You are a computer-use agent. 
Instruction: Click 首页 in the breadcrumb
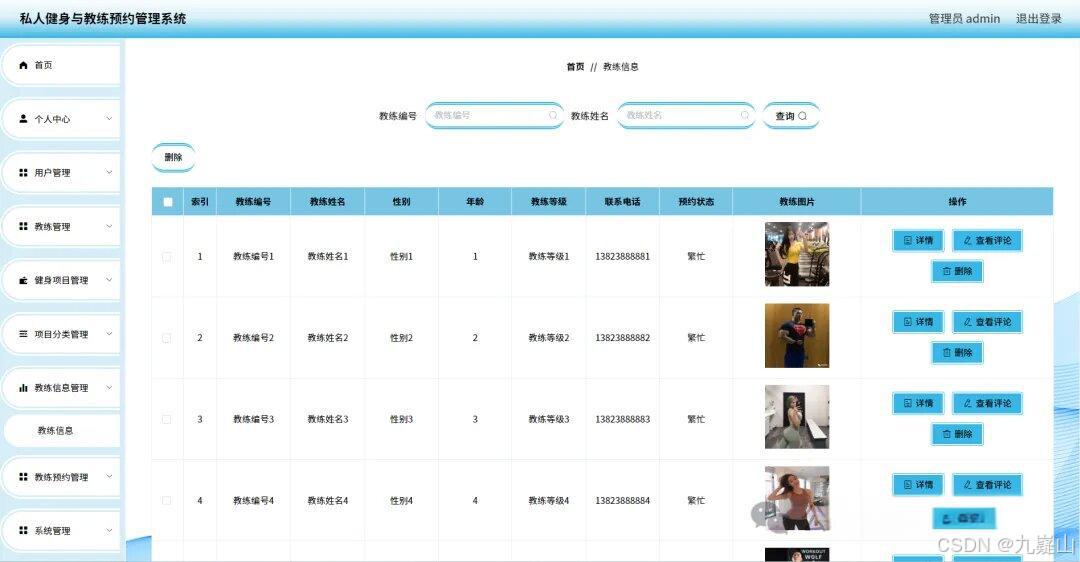575,67
